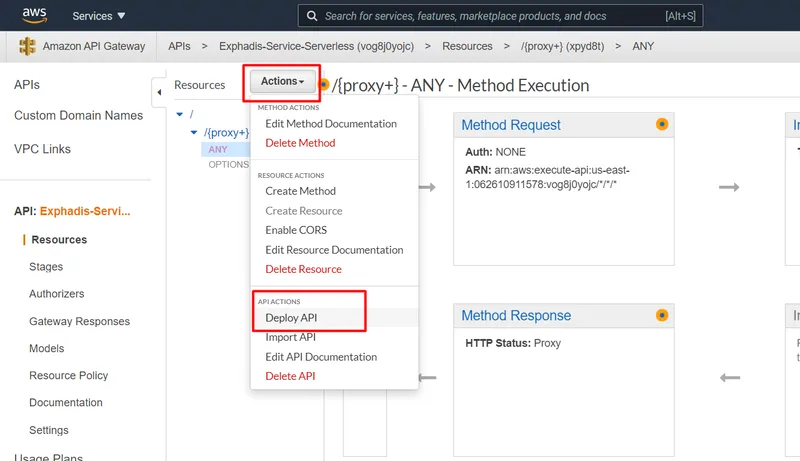Click the AWS logo icon

34,15
